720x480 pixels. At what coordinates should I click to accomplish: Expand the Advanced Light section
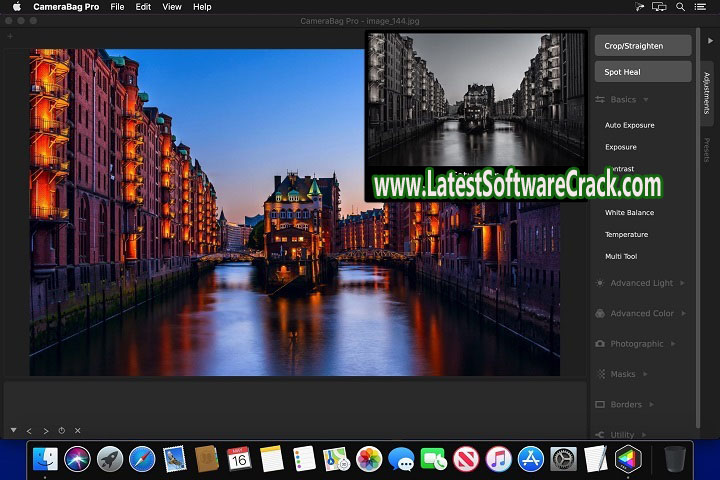pyautogui.click(x=640, y=283)
